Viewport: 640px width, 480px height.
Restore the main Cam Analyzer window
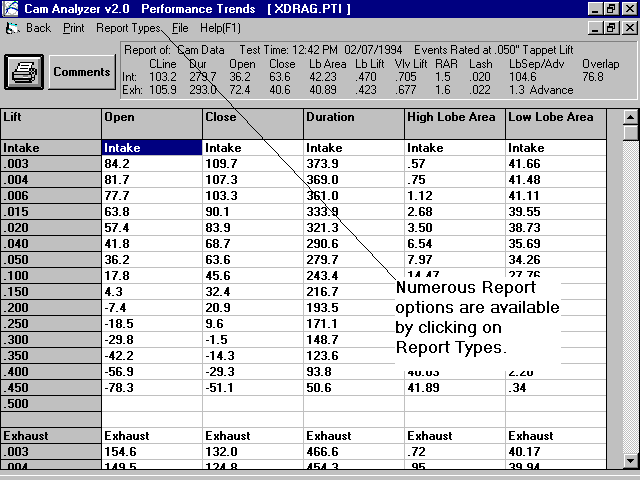pos(611,9)
